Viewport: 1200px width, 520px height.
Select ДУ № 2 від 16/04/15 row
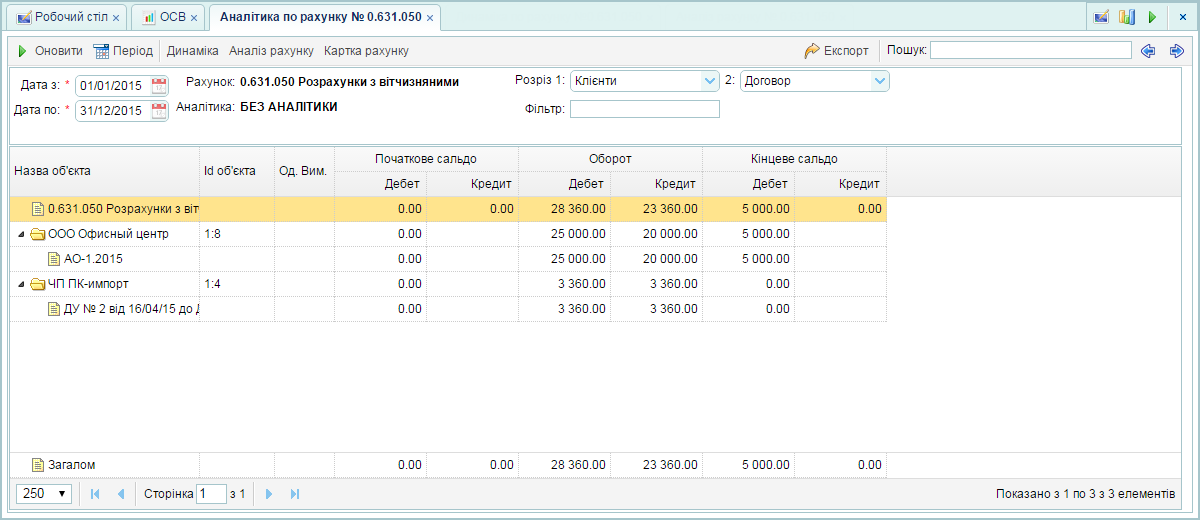pyautogui.click(x=448, y=309)
